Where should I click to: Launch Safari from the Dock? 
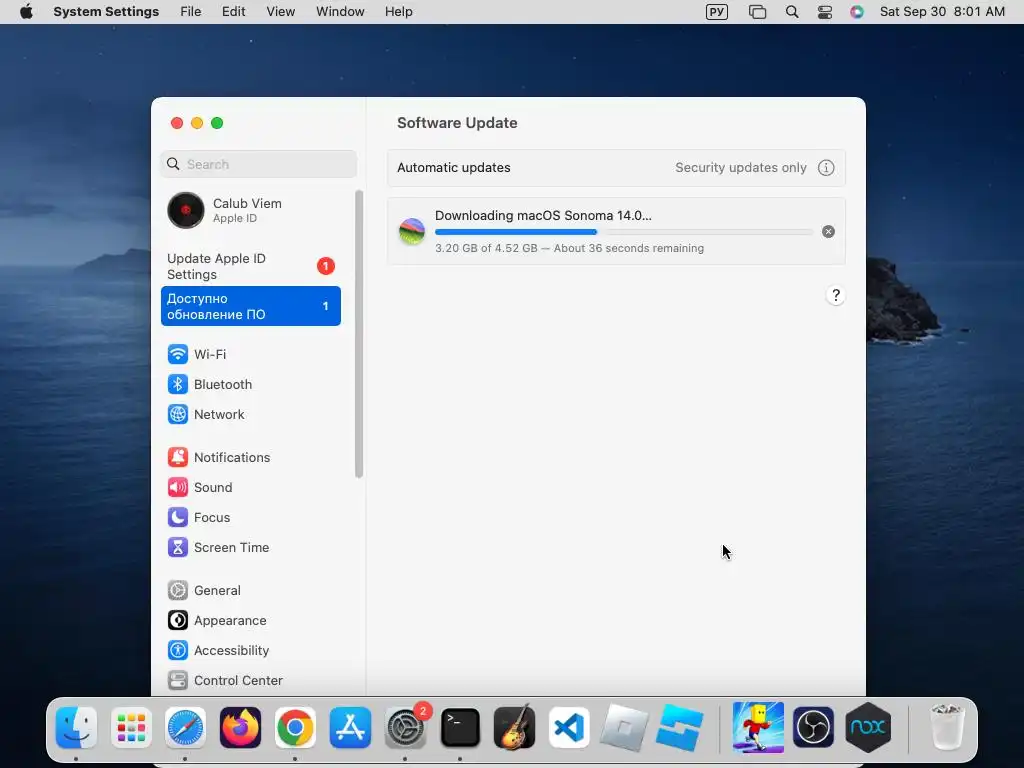coord(185,727)
